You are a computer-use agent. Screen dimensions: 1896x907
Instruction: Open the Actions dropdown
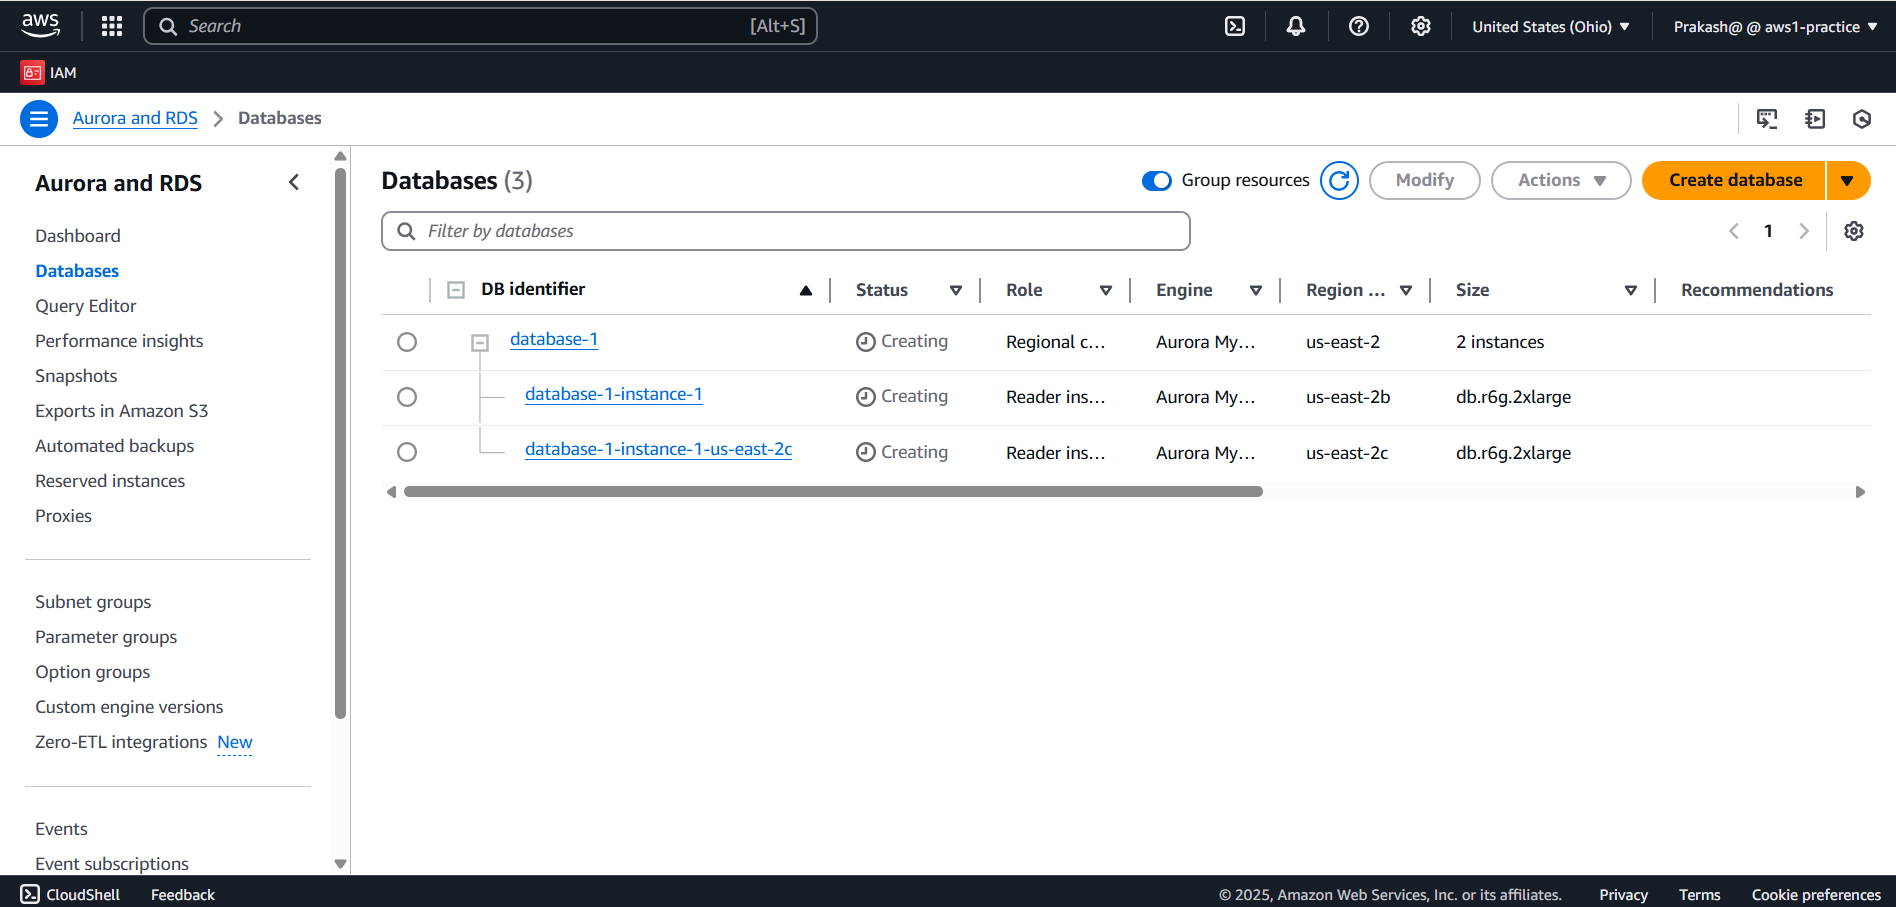tap(1561, 180)
